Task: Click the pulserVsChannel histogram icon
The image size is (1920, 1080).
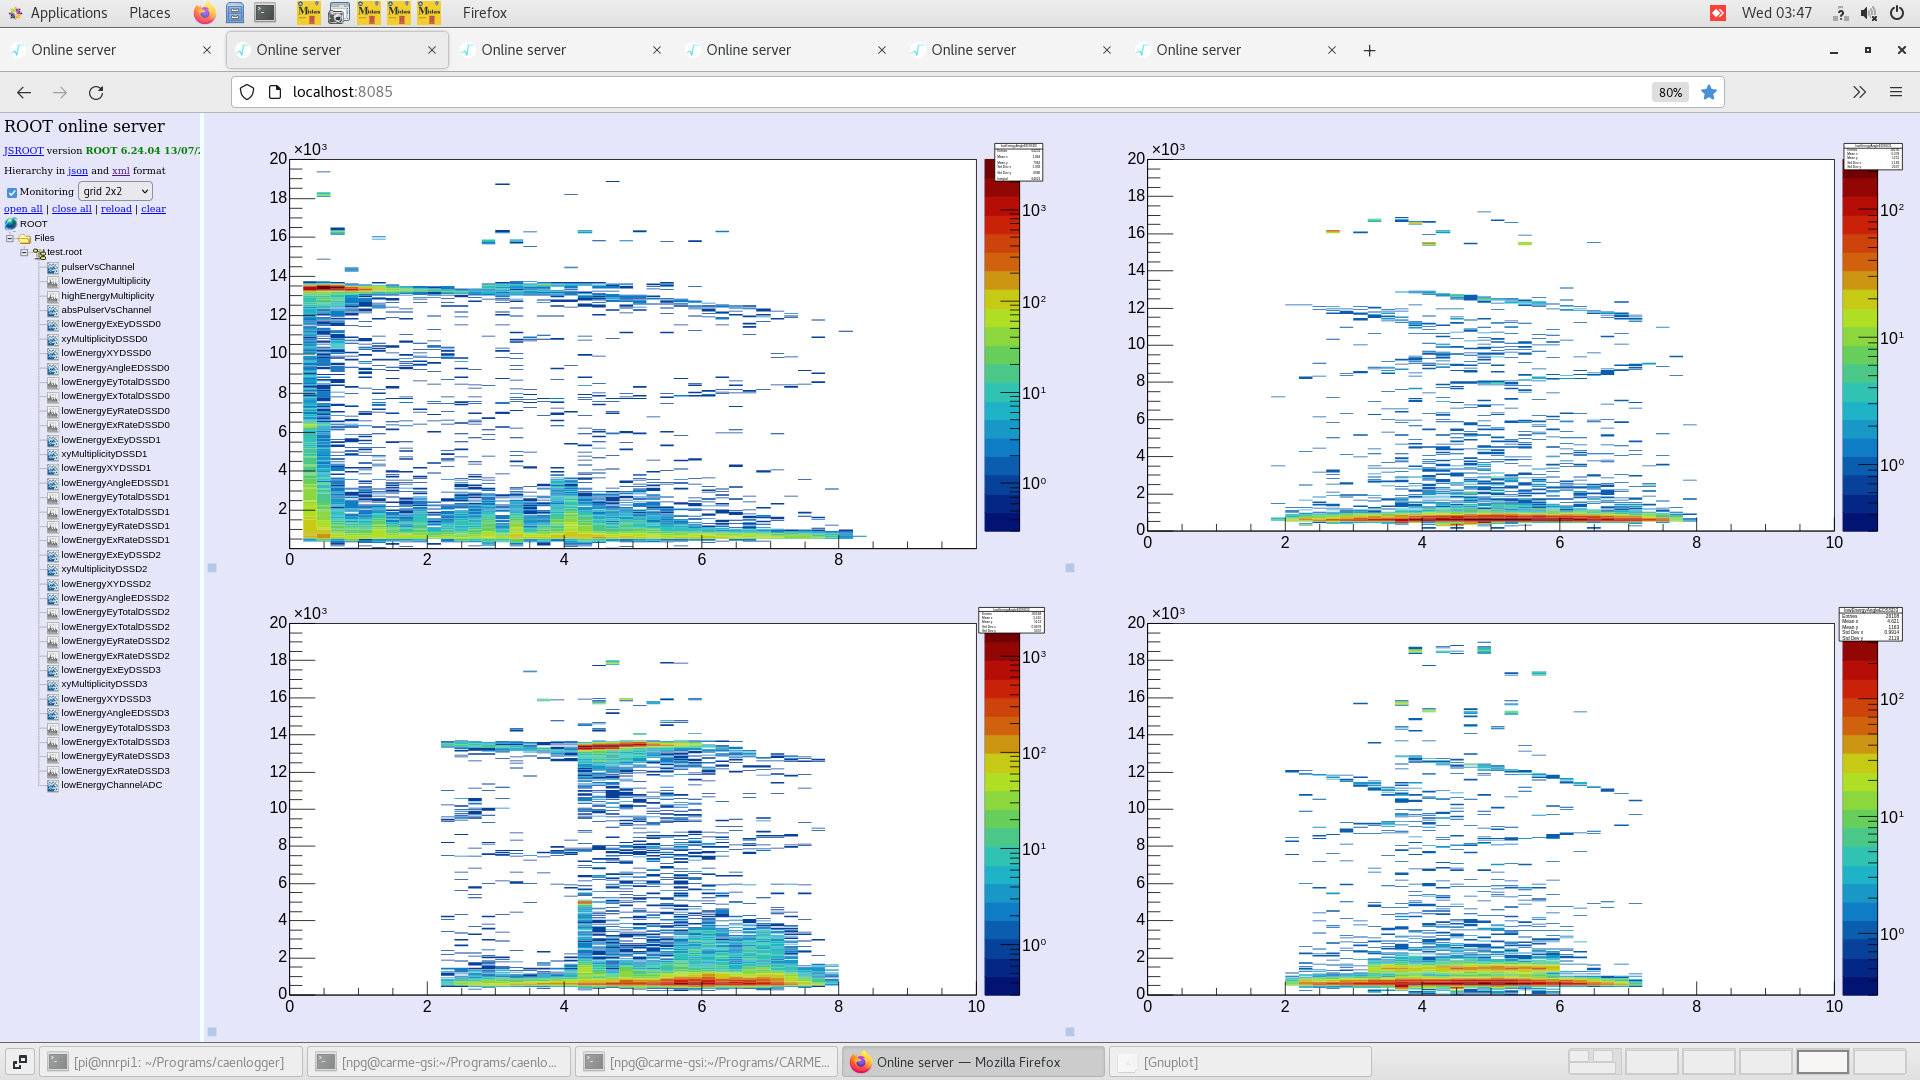Action: [x=53, y=267]
